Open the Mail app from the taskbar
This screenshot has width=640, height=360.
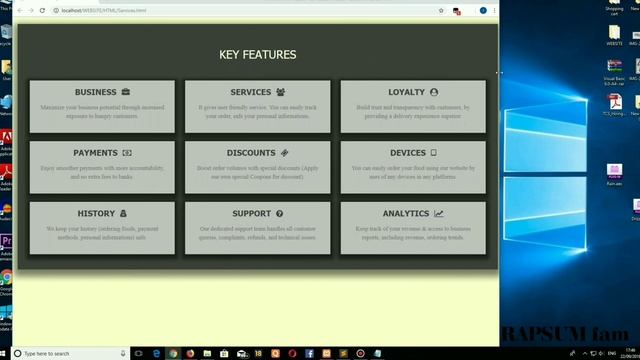[x=242, y=353]
